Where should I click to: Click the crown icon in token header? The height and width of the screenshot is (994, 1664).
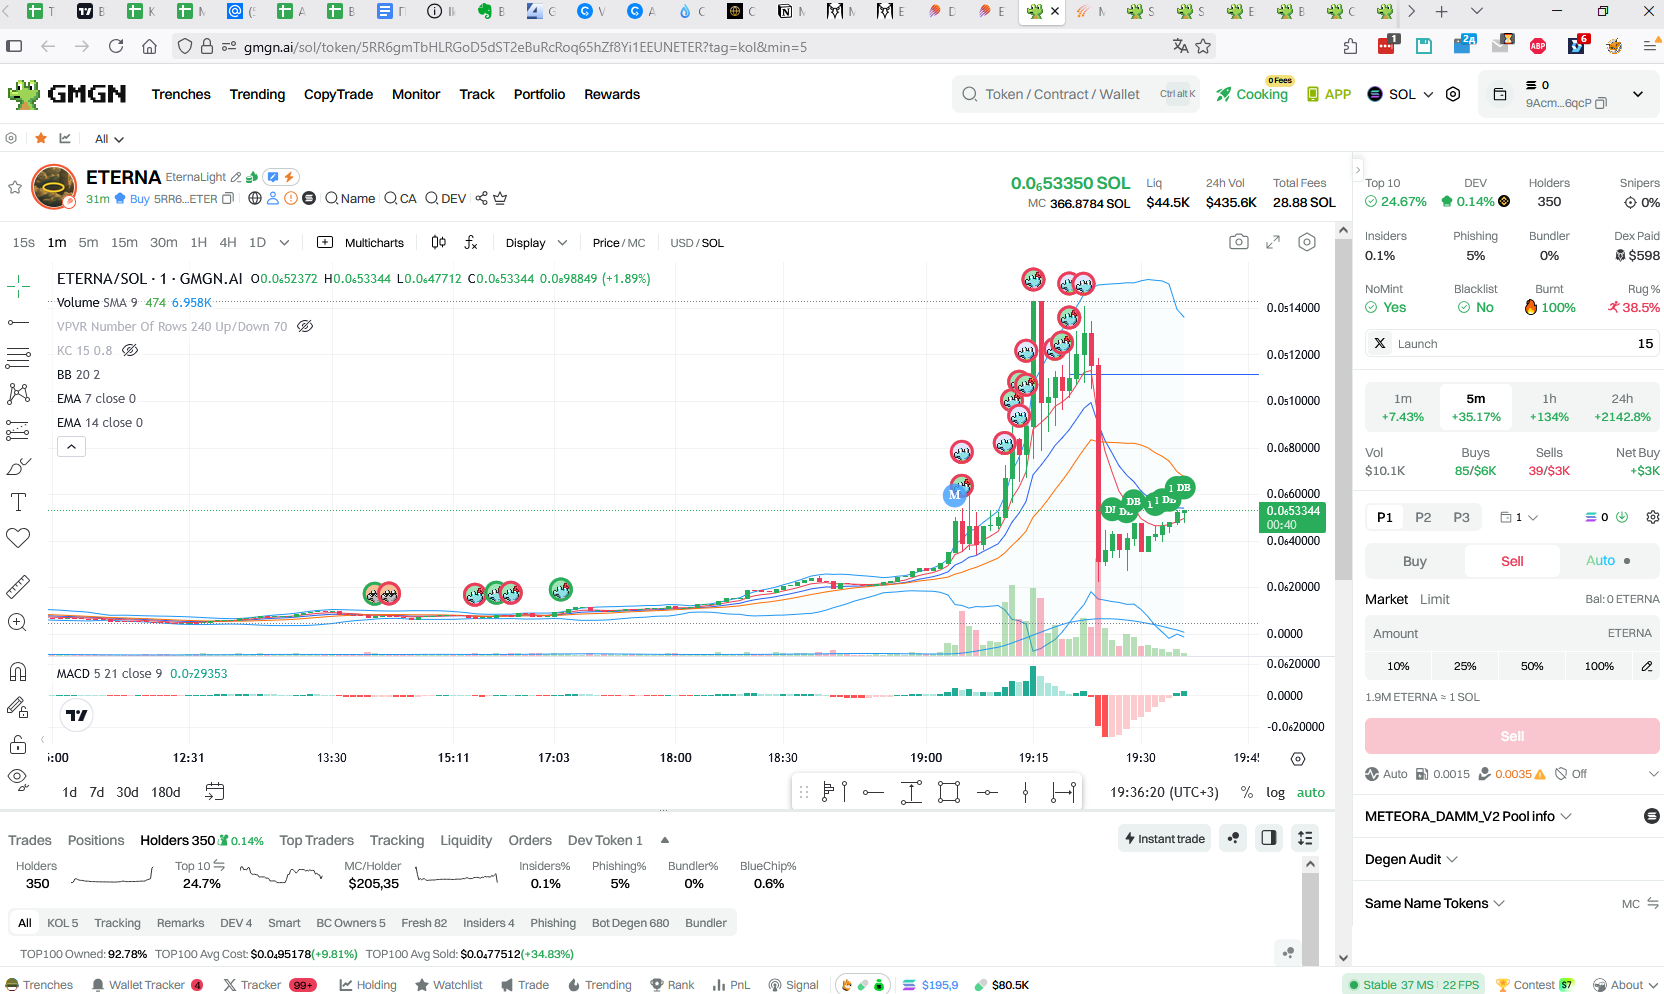pyautogui.click(x=500, y=198)
